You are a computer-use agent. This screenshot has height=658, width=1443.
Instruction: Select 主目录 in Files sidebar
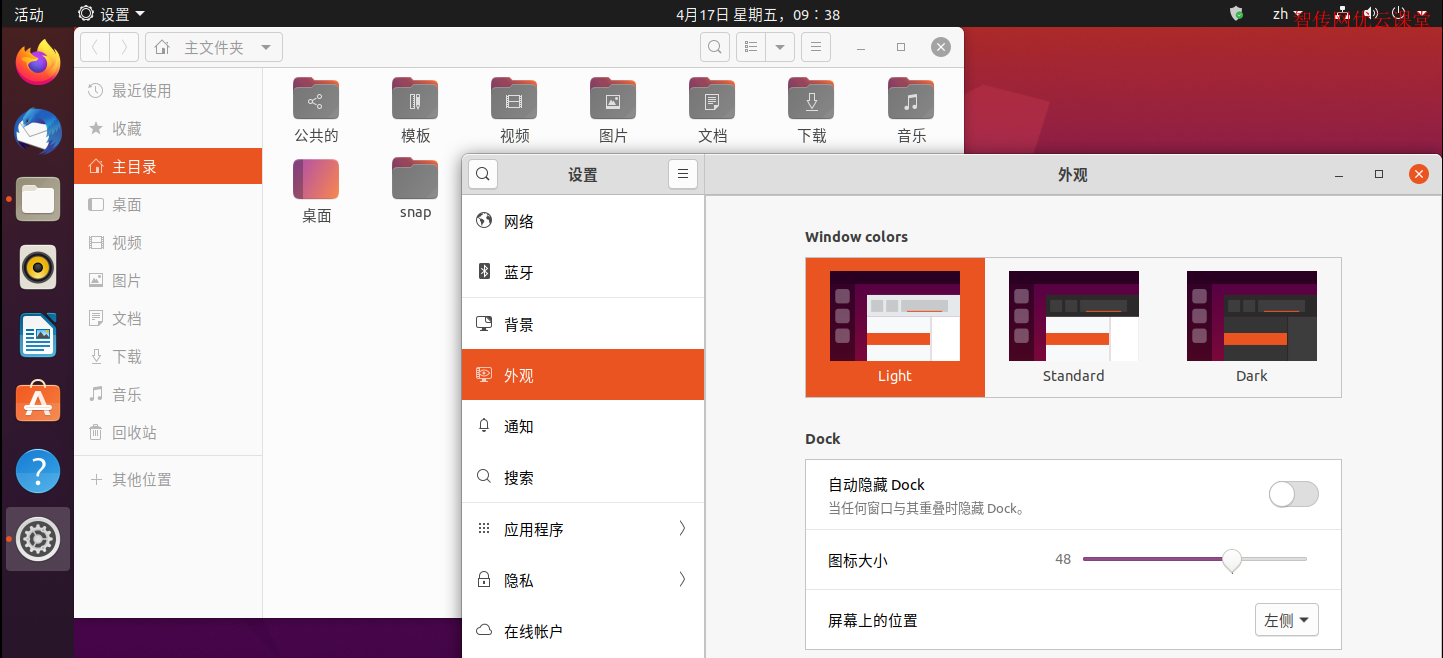pyautogui.click(x=168, y=166)
